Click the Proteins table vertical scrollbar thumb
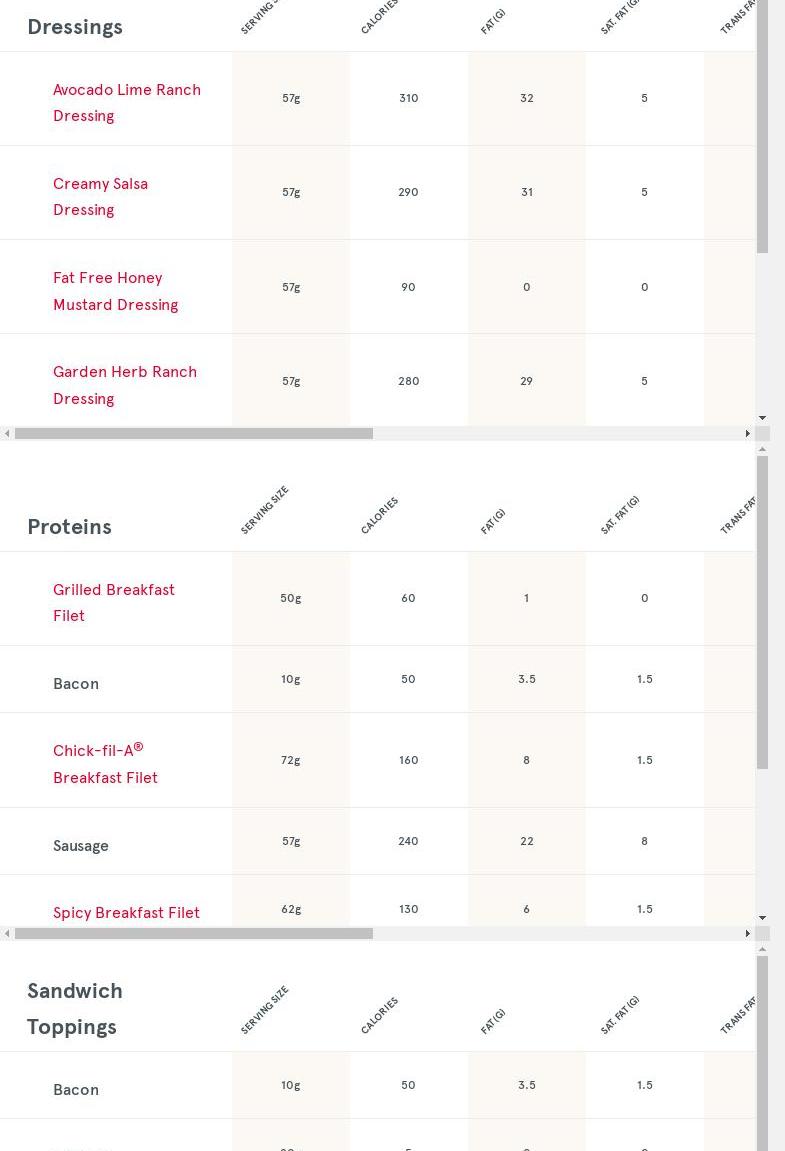This screenshot has width=785, height=1151. tap(762, 612)
